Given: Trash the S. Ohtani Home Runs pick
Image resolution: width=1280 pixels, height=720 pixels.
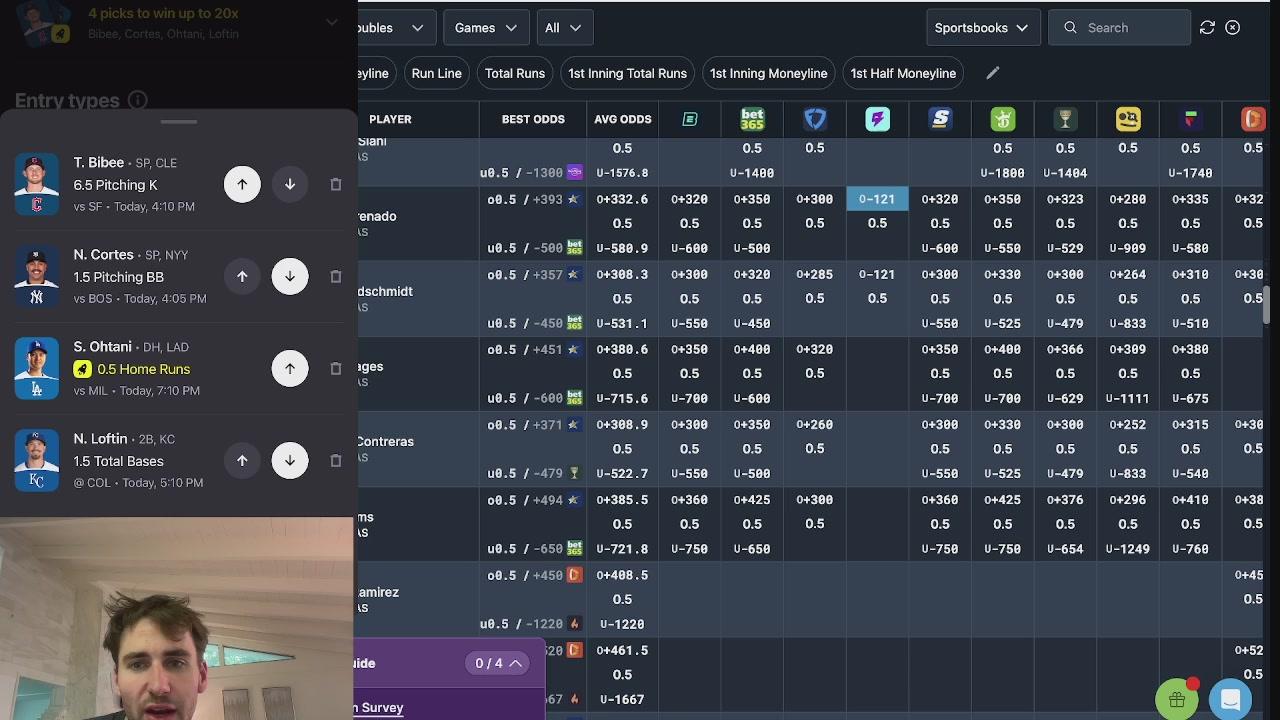Looking at the screenshot, I should (x=336, y=368).
